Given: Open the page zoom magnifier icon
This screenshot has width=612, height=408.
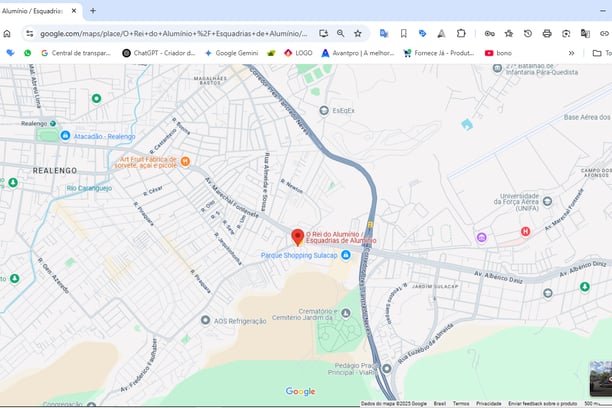Looking at the screenshot, I should tap(341, 34).
